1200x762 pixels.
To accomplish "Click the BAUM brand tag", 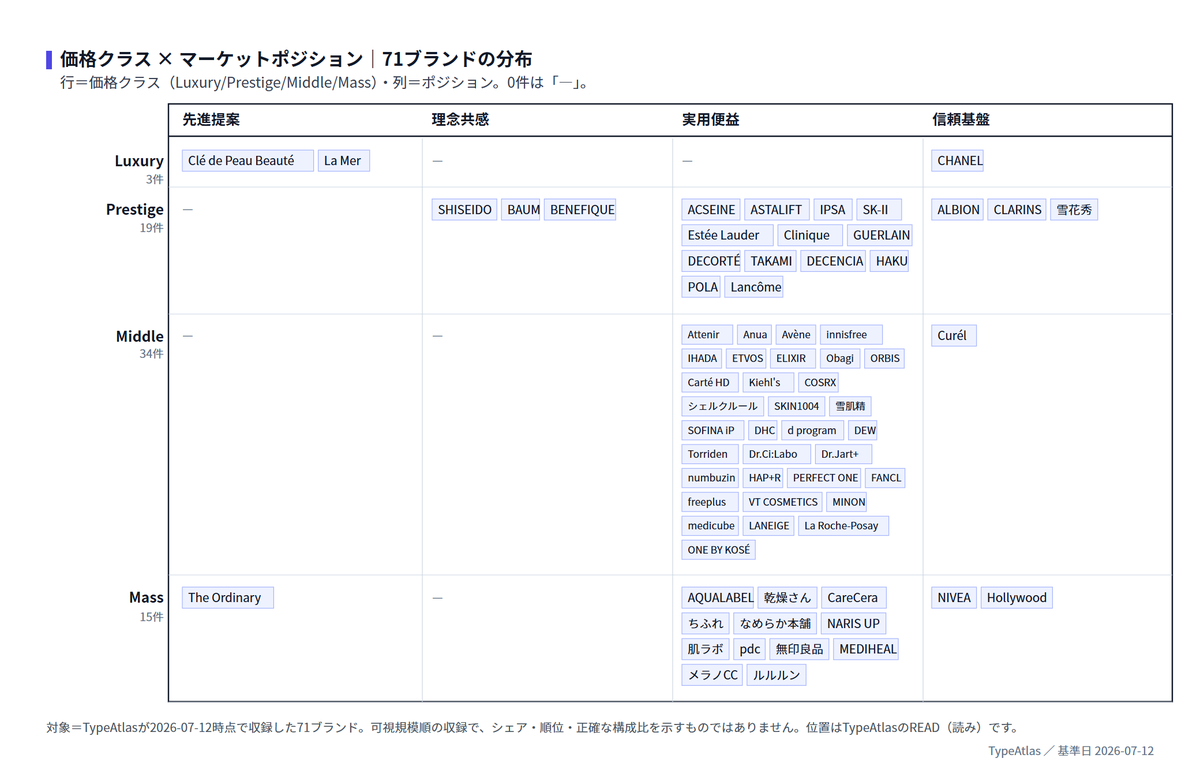I will click(522, 210).
